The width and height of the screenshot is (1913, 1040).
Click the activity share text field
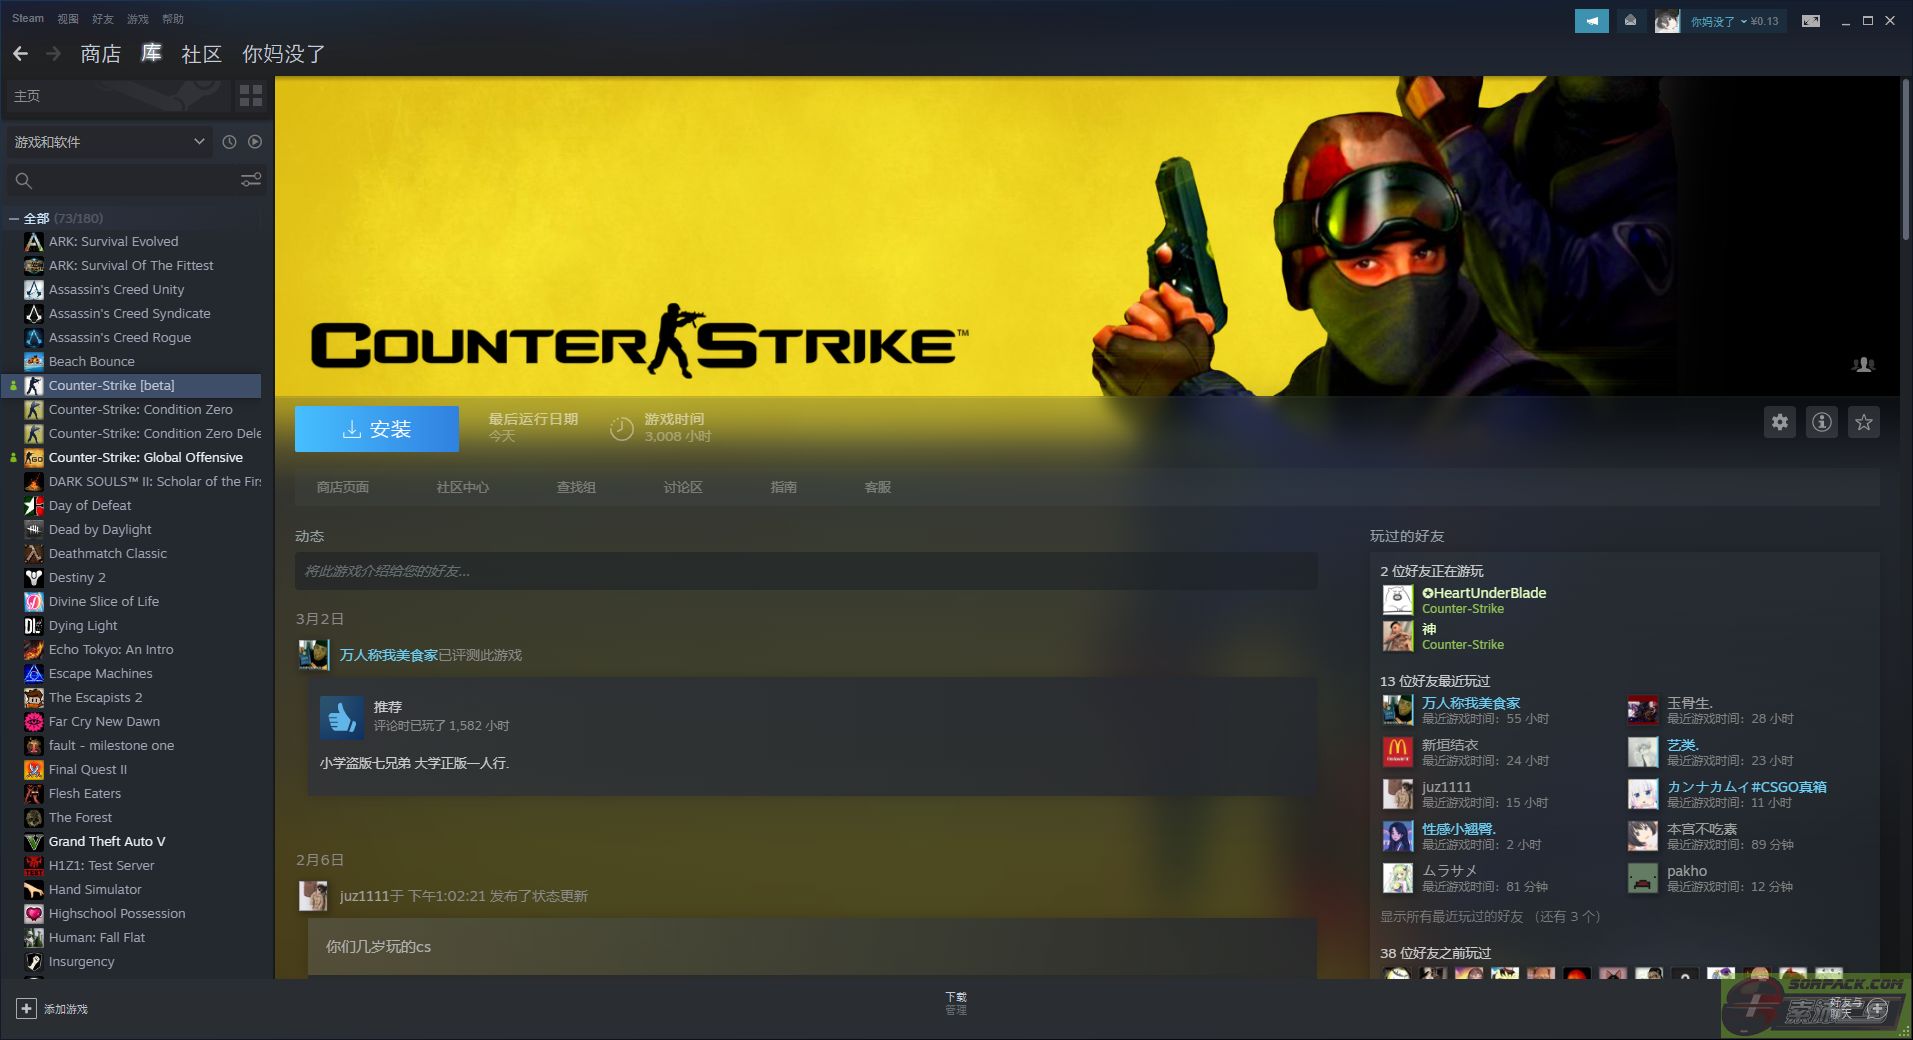tap(806, 571)
